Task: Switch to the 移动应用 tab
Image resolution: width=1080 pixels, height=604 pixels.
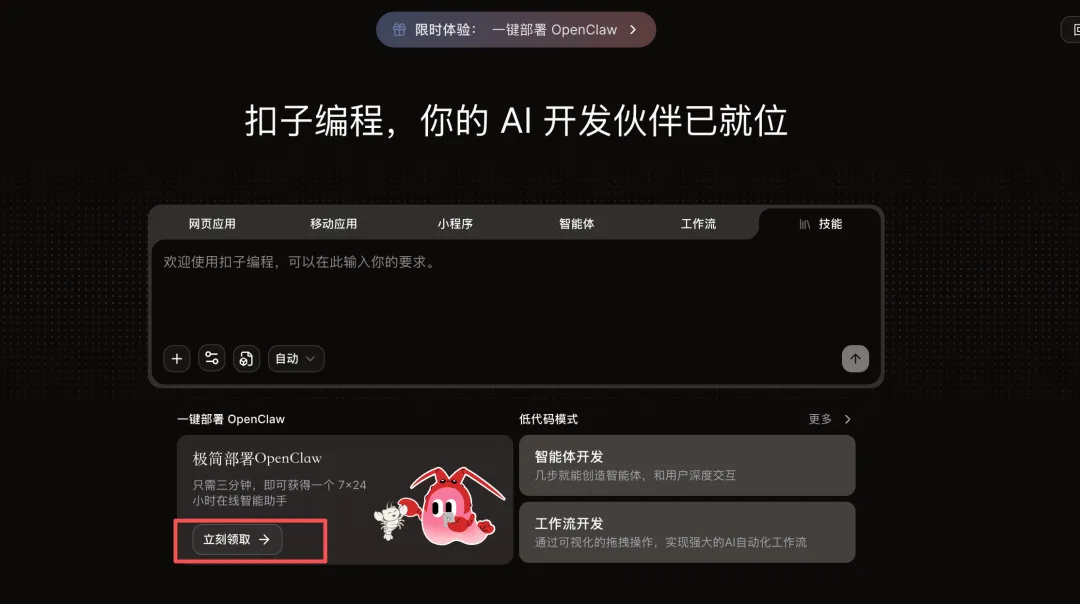Action: click(333, 224)
